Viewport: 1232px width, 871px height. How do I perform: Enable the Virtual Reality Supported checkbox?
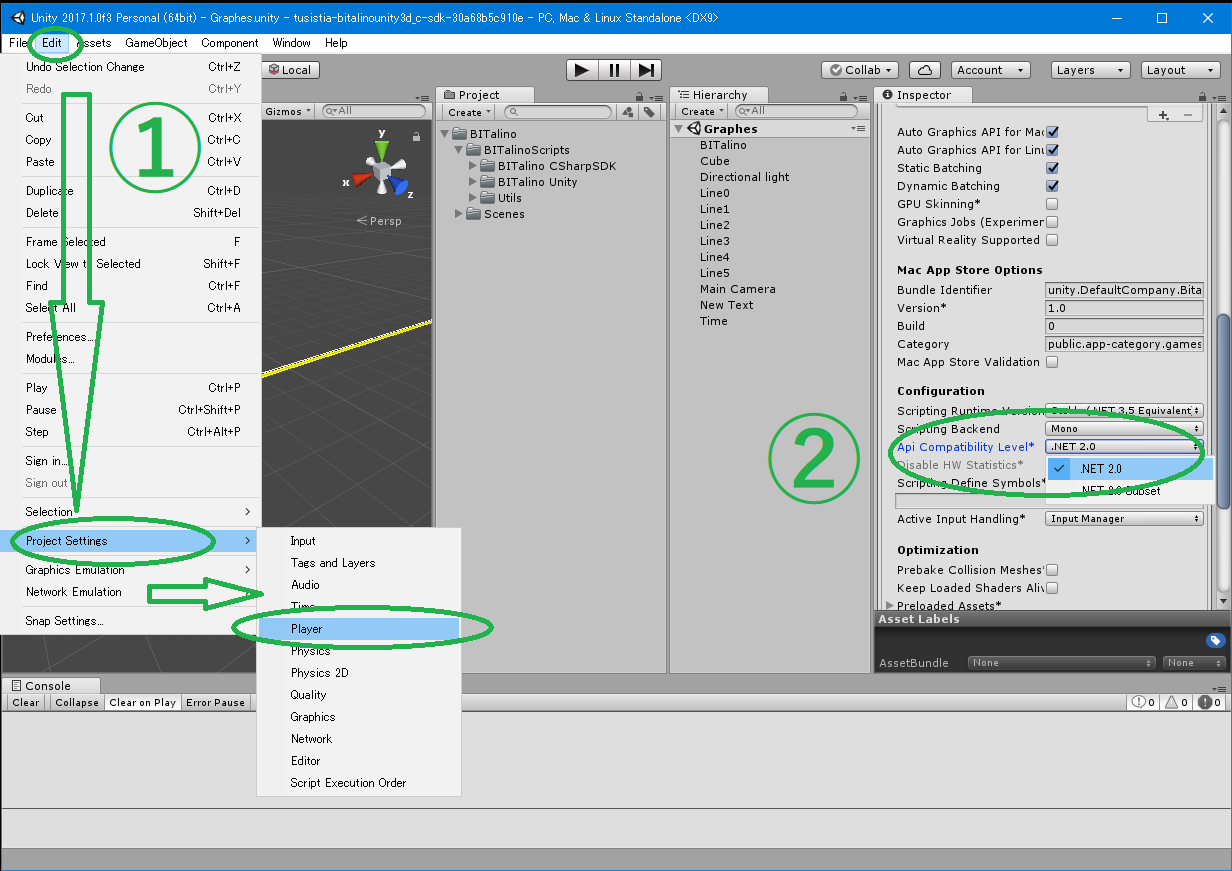pos(1052,240)
